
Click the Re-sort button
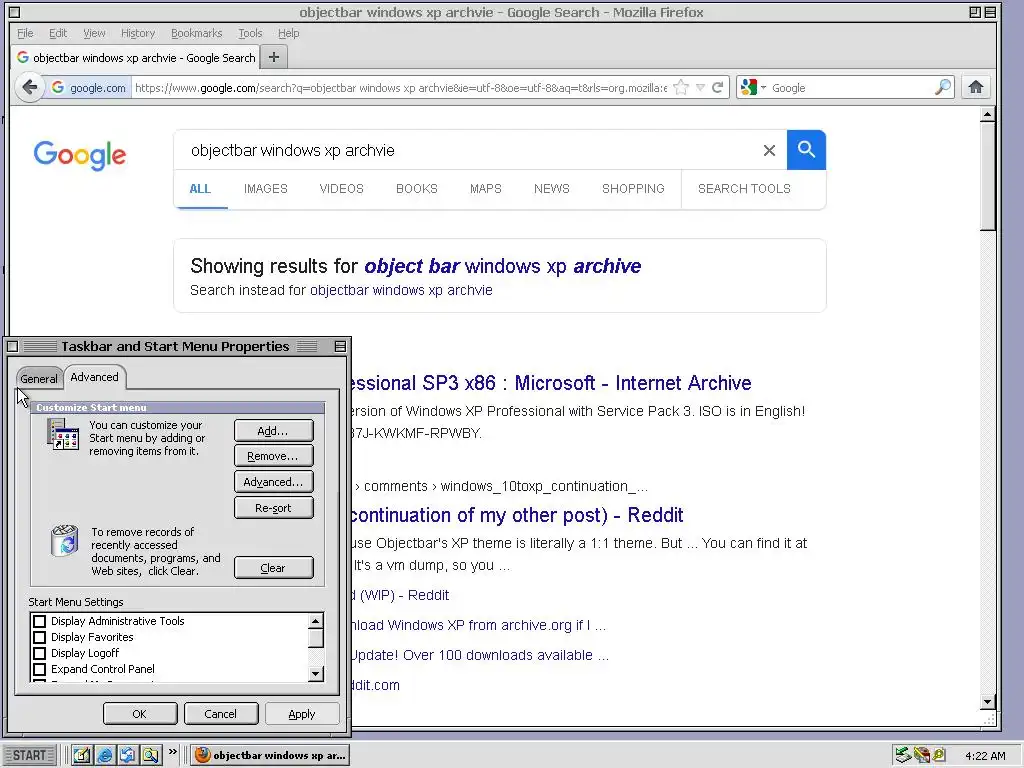(274, 507)
